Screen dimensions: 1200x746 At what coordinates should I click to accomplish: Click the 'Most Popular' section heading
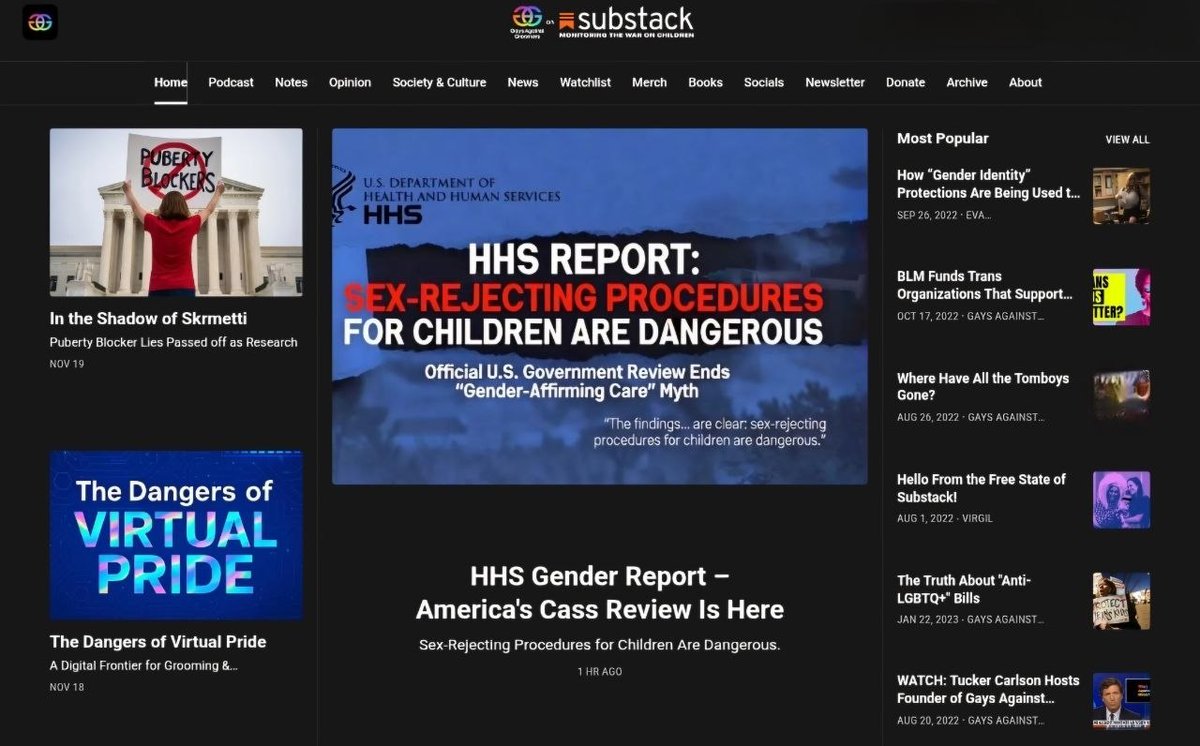point(942,138)
